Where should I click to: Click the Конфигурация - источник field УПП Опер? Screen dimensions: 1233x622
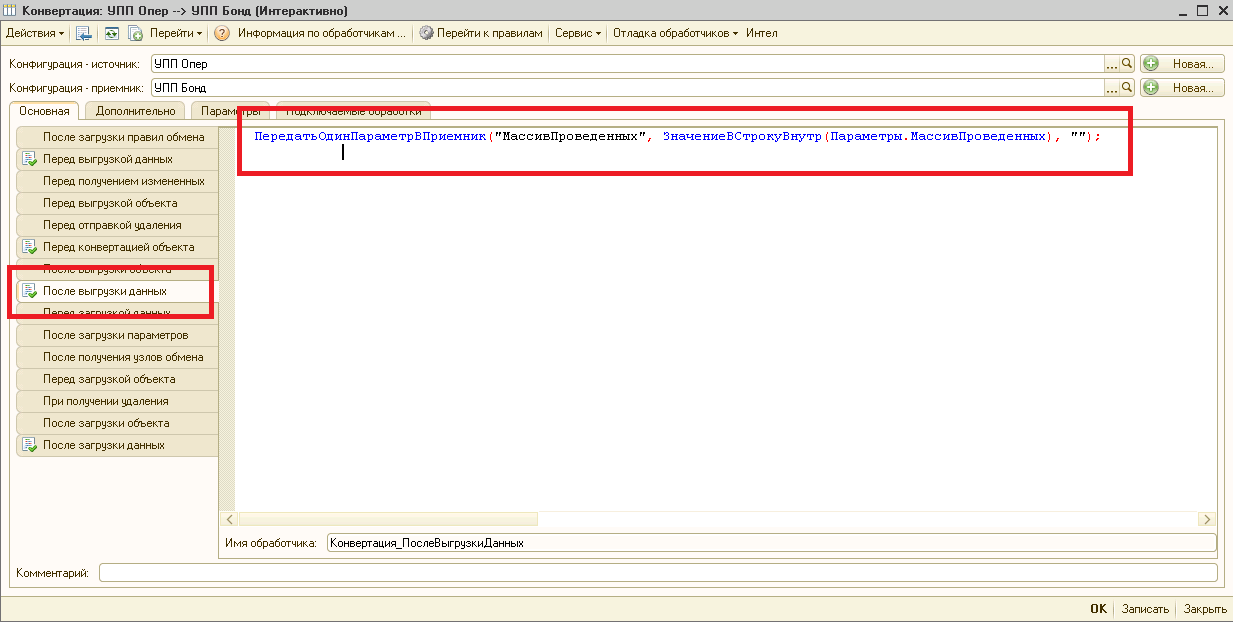(x=627, y=63)
